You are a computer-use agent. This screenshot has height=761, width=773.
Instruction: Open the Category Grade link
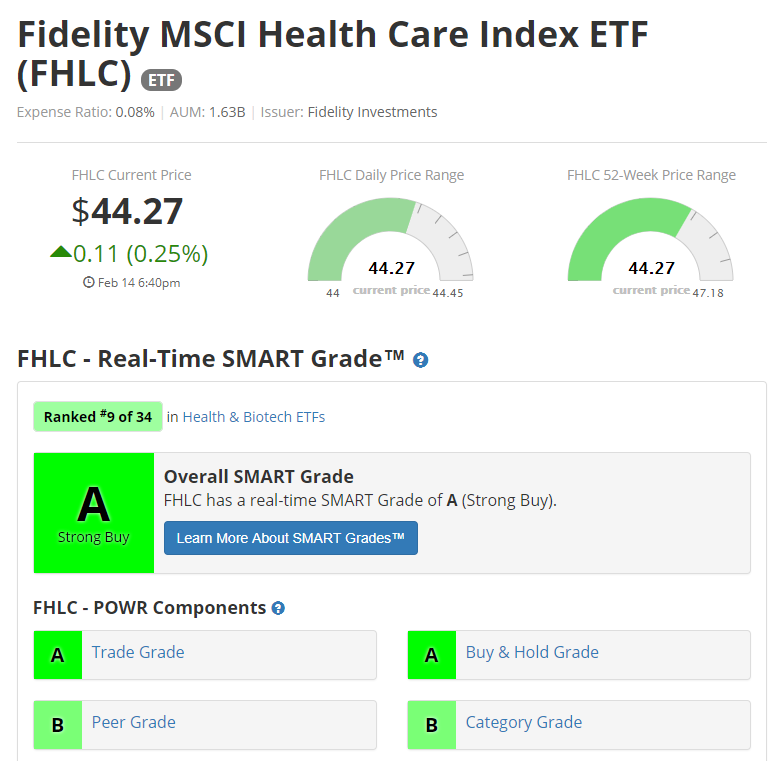pyautogui.click(x=523, y=722)
